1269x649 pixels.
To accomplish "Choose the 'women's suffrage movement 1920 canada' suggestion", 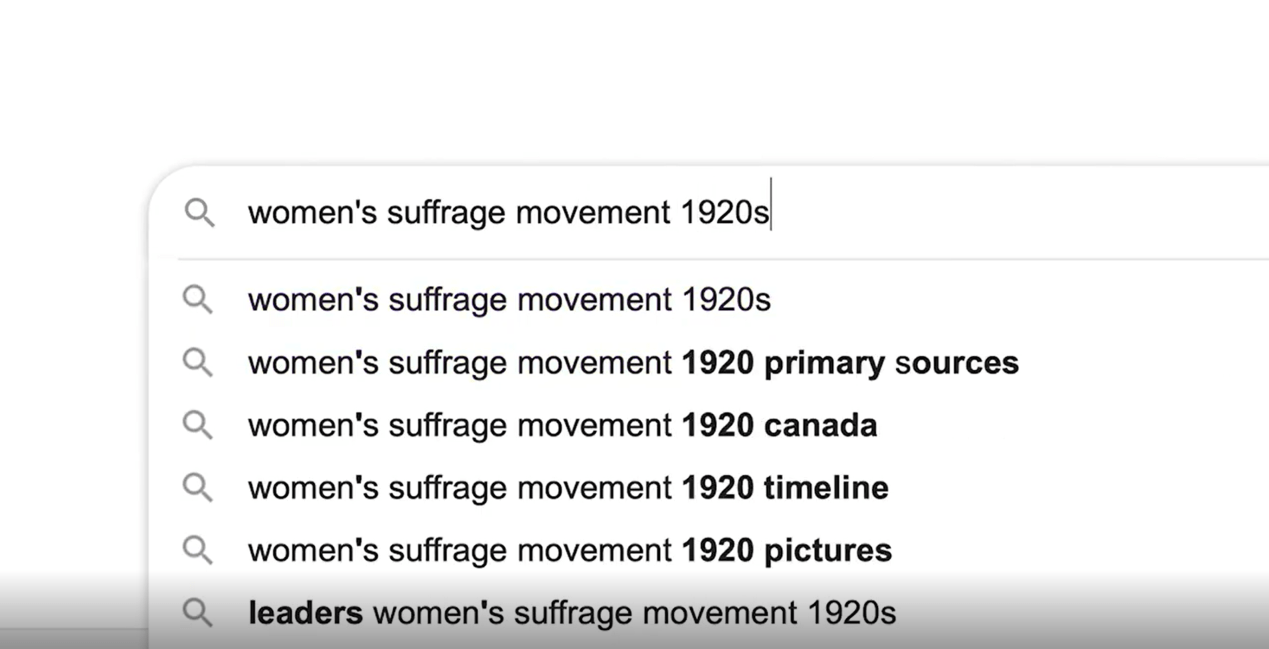I will (x=709, y=425).
